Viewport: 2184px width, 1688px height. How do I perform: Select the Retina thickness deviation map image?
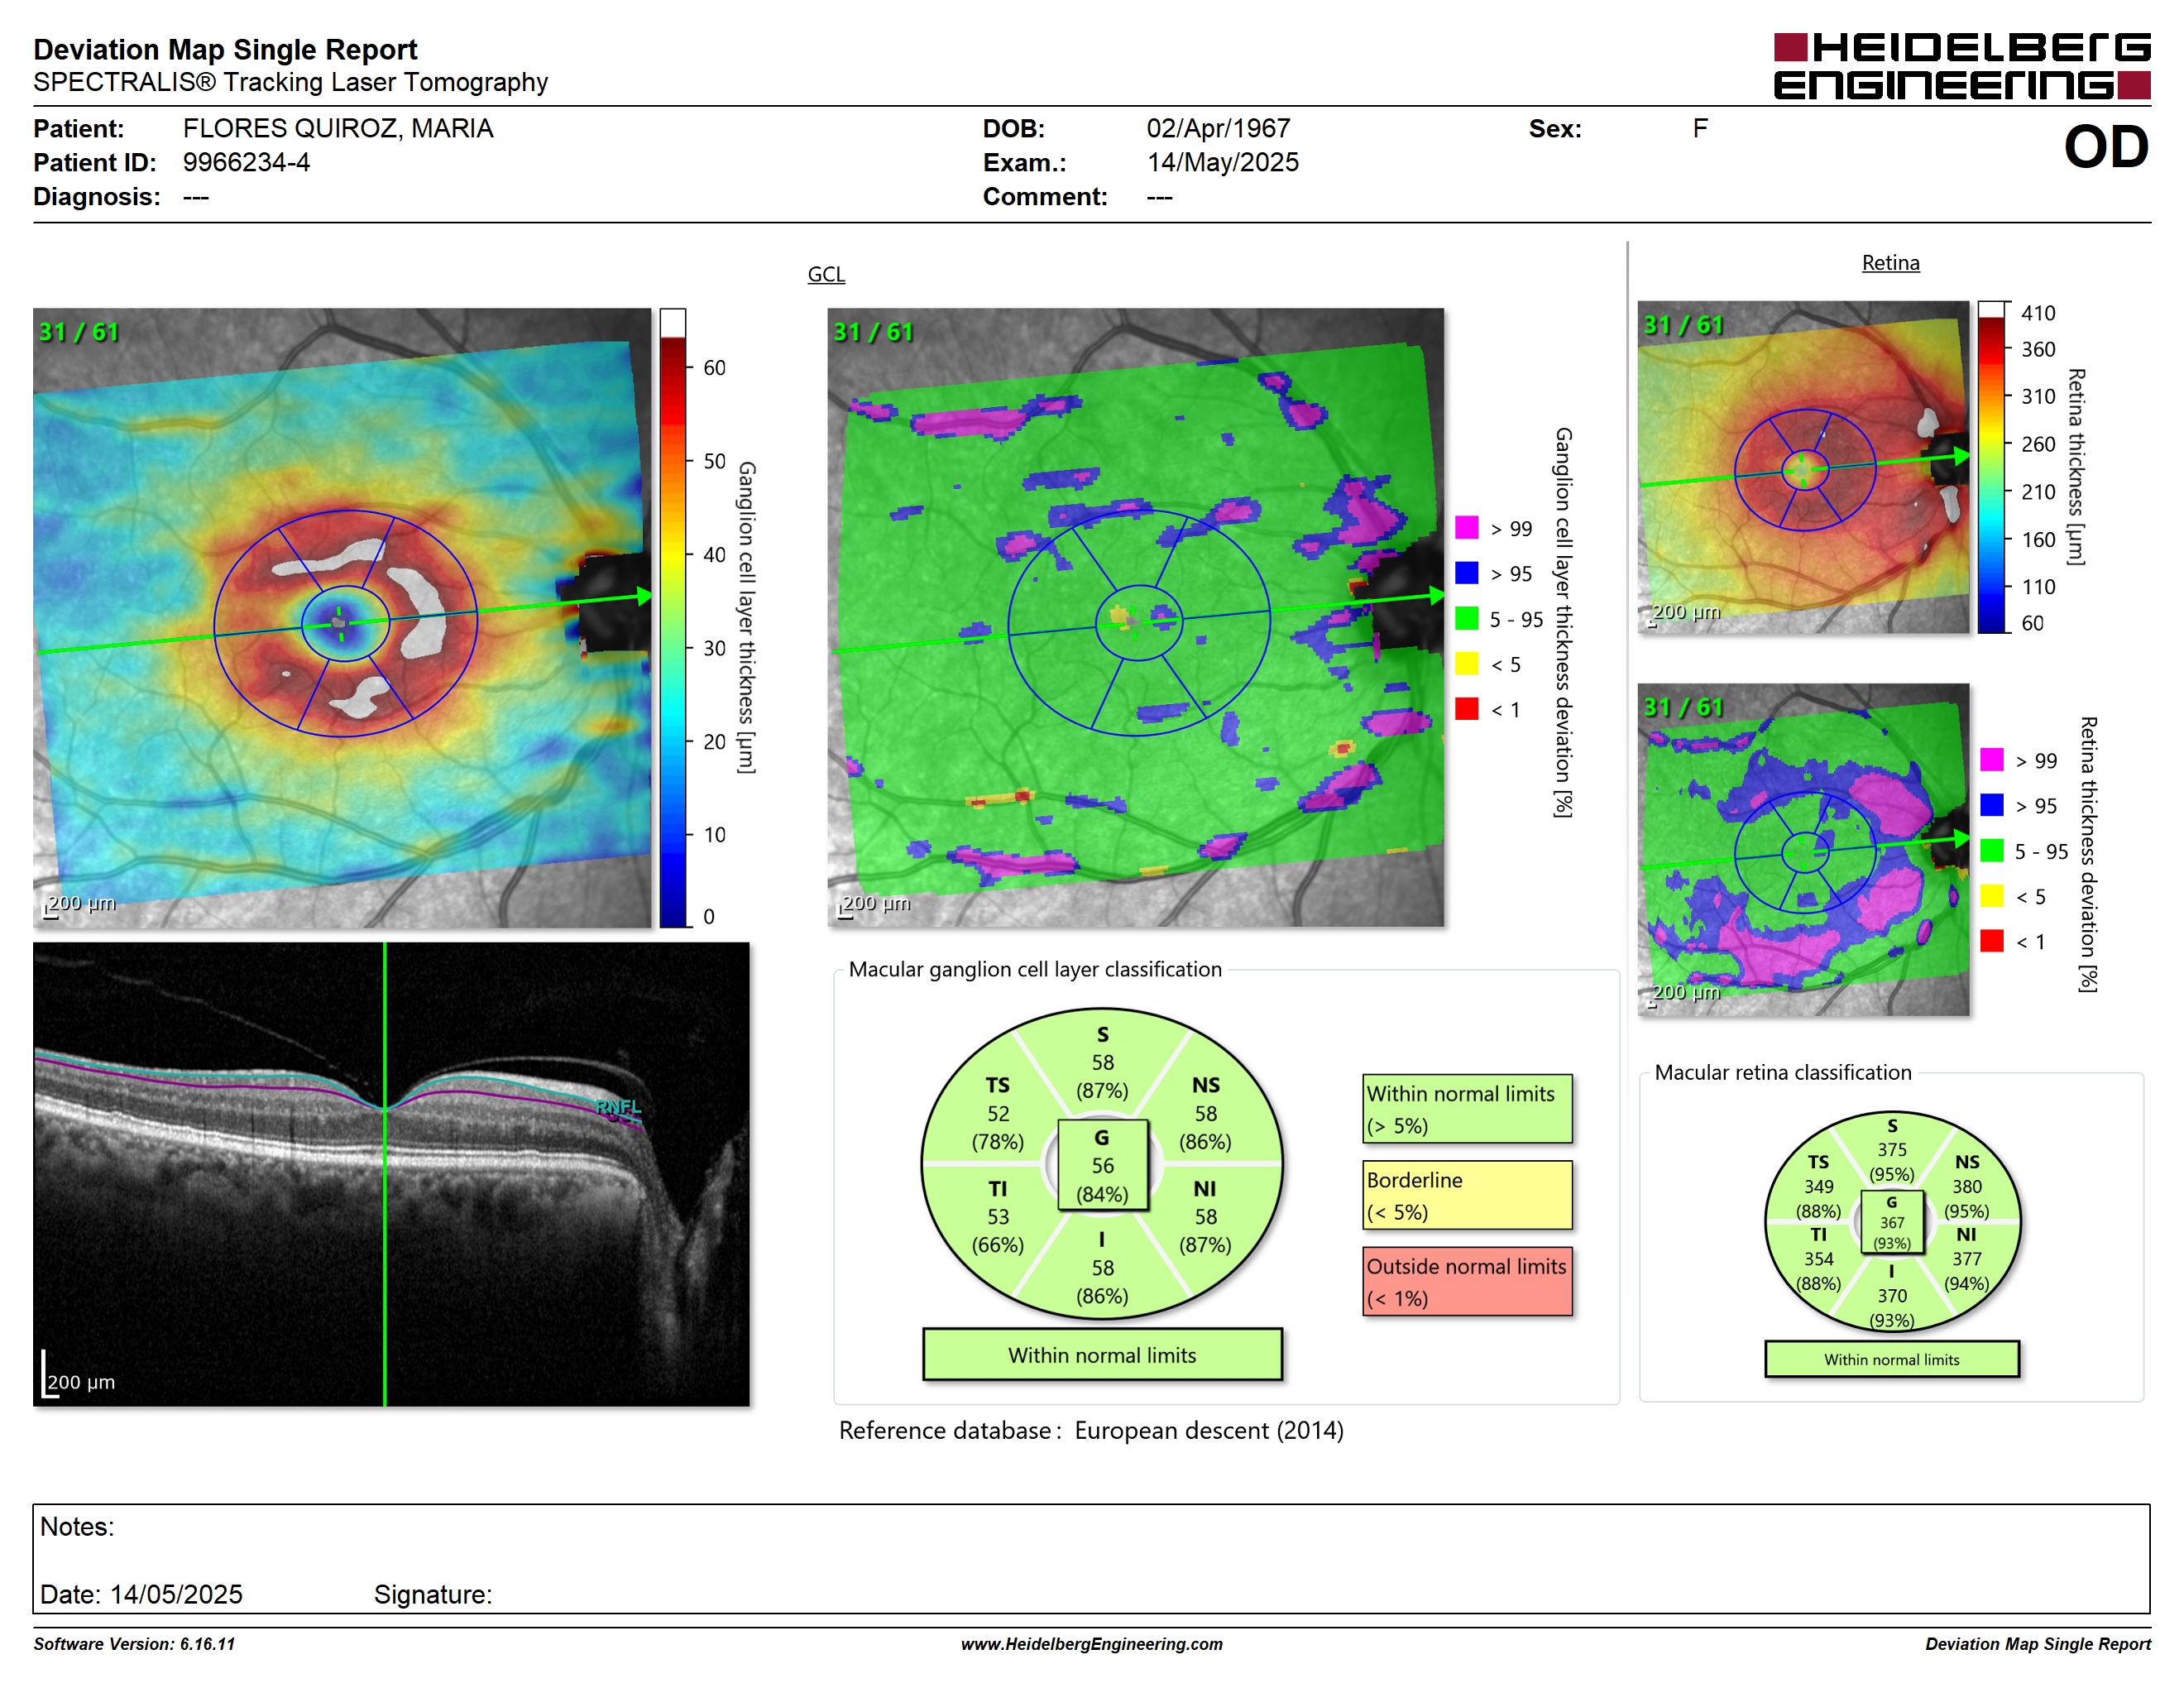pyautogui.click(x=1803, y=849)
